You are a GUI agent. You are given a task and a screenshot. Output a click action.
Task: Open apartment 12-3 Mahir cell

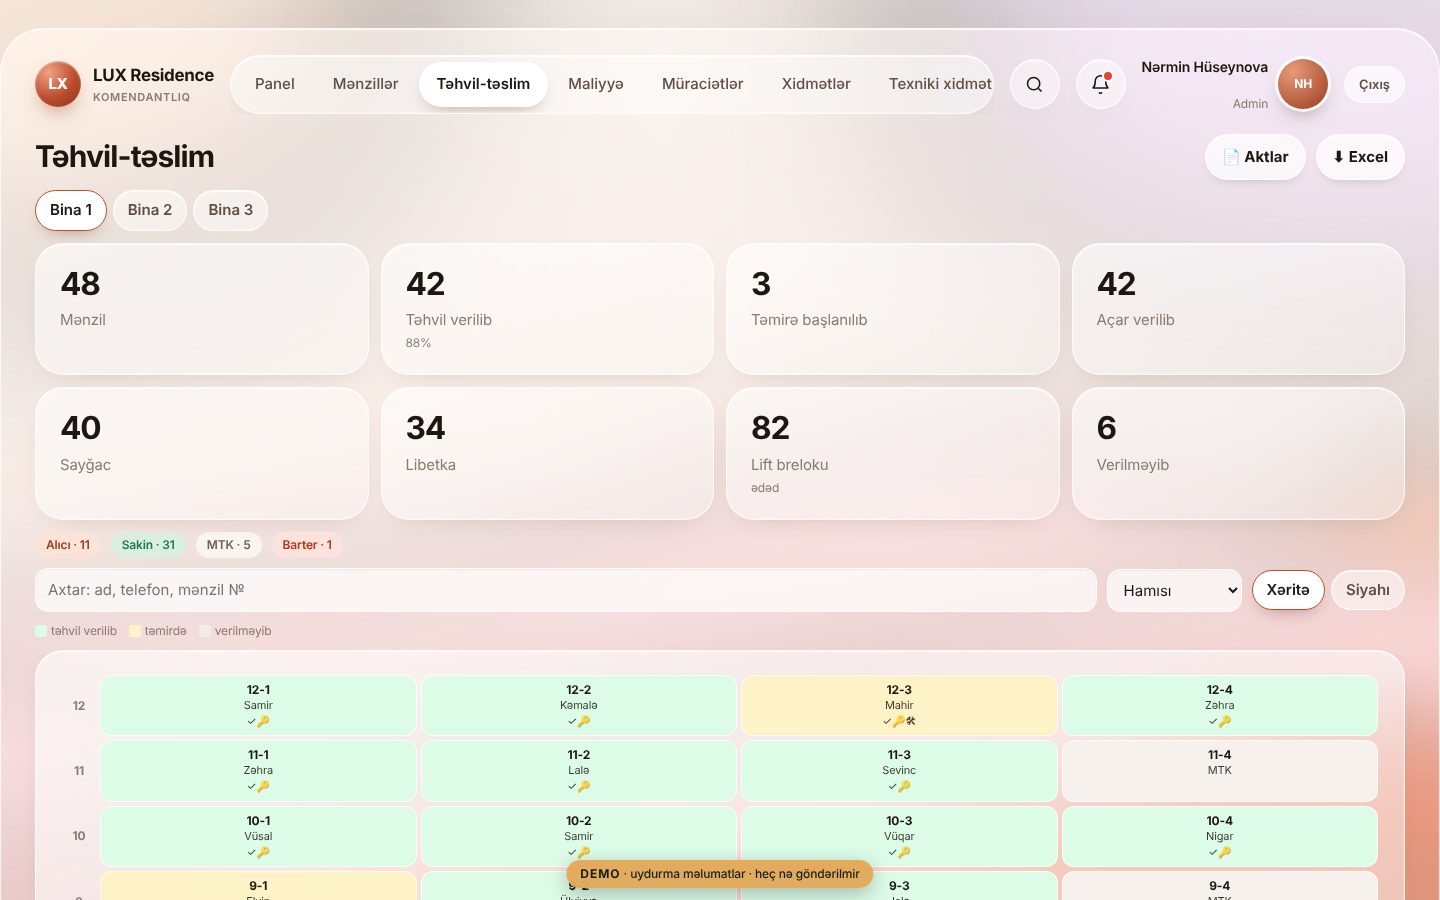[x=899, y=705]
